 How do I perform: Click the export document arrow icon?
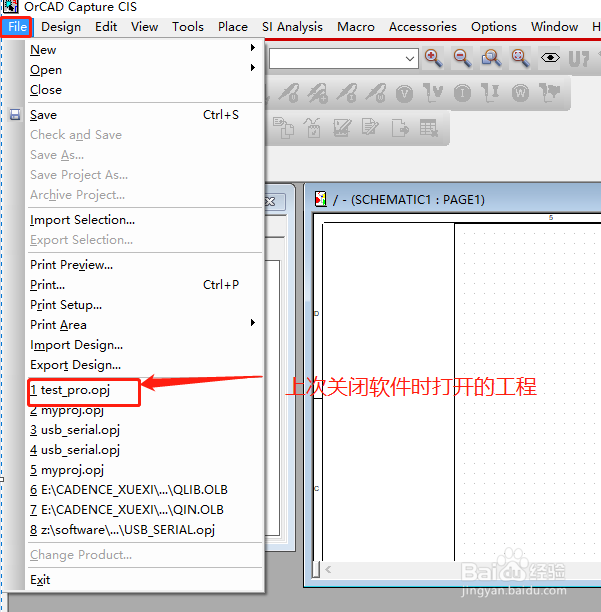400,128
